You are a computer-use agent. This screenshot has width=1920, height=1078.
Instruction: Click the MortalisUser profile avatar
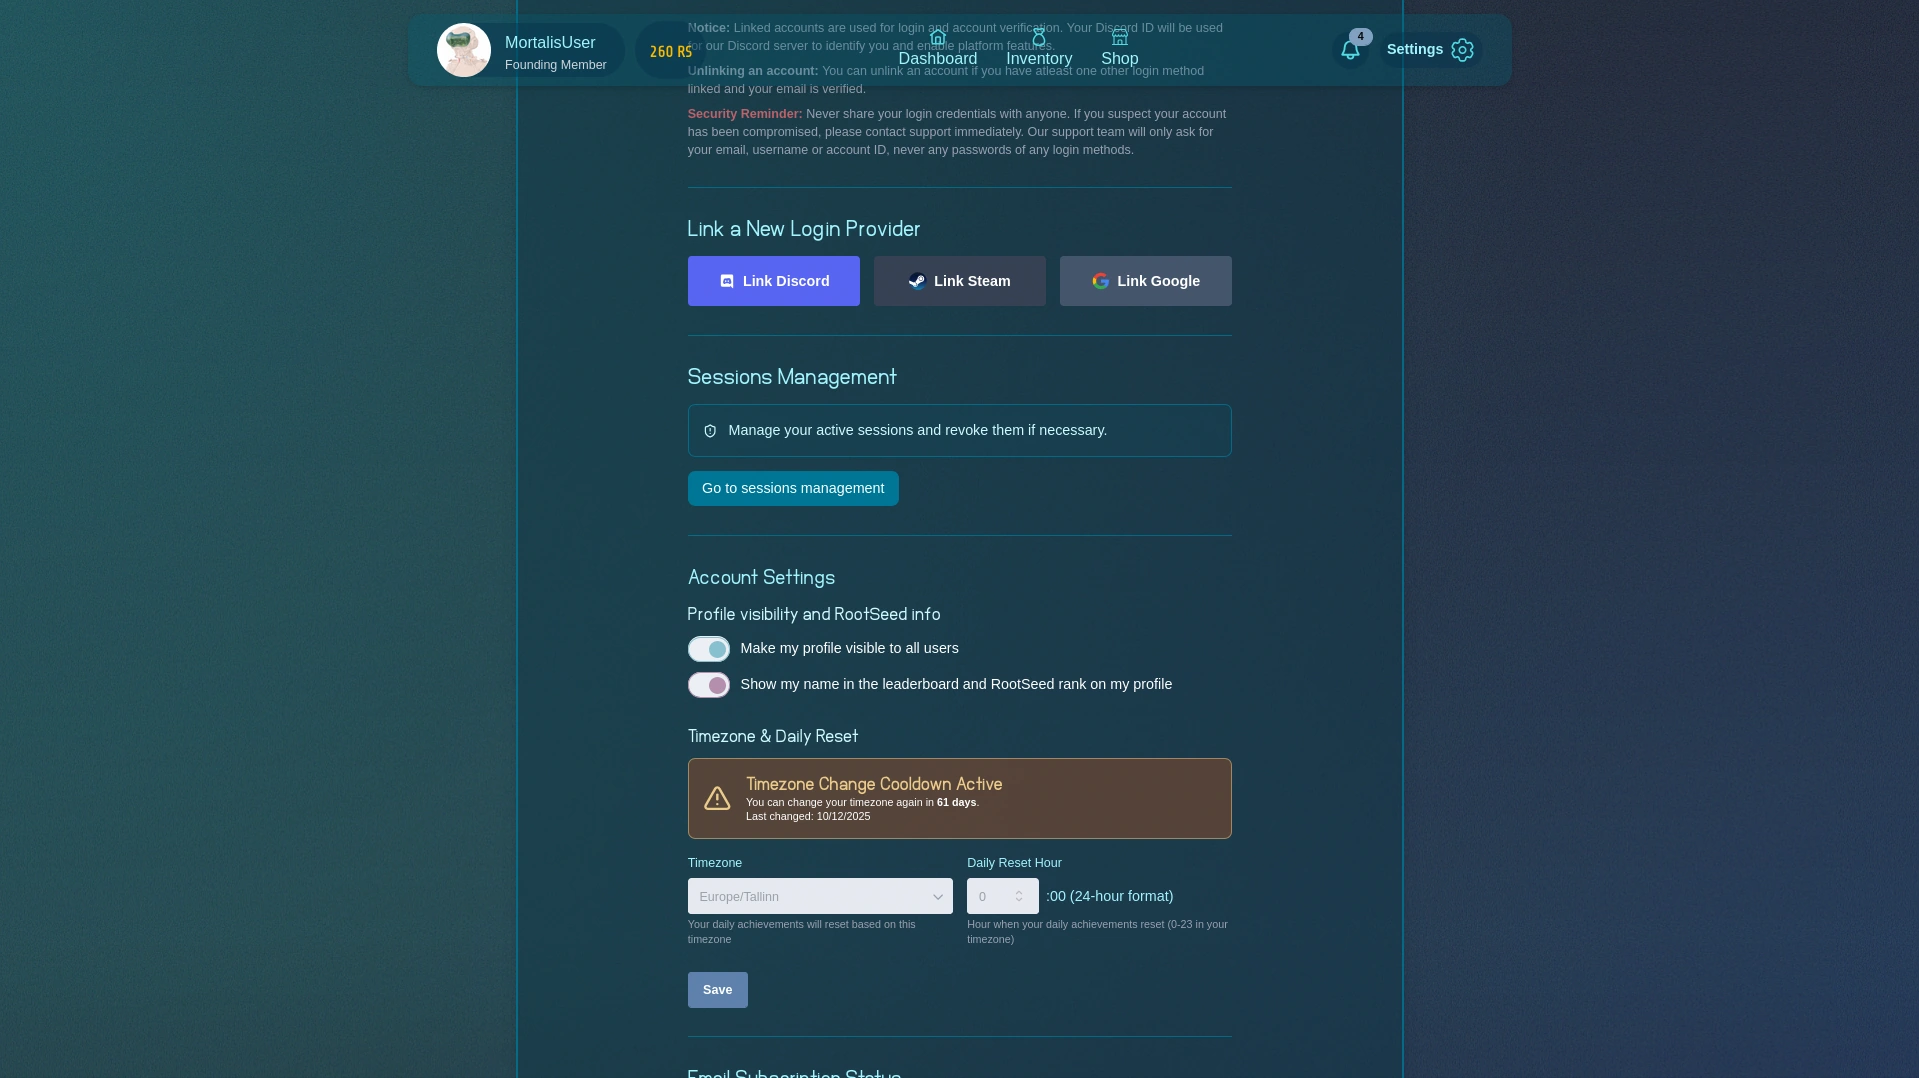click(464, 50)
